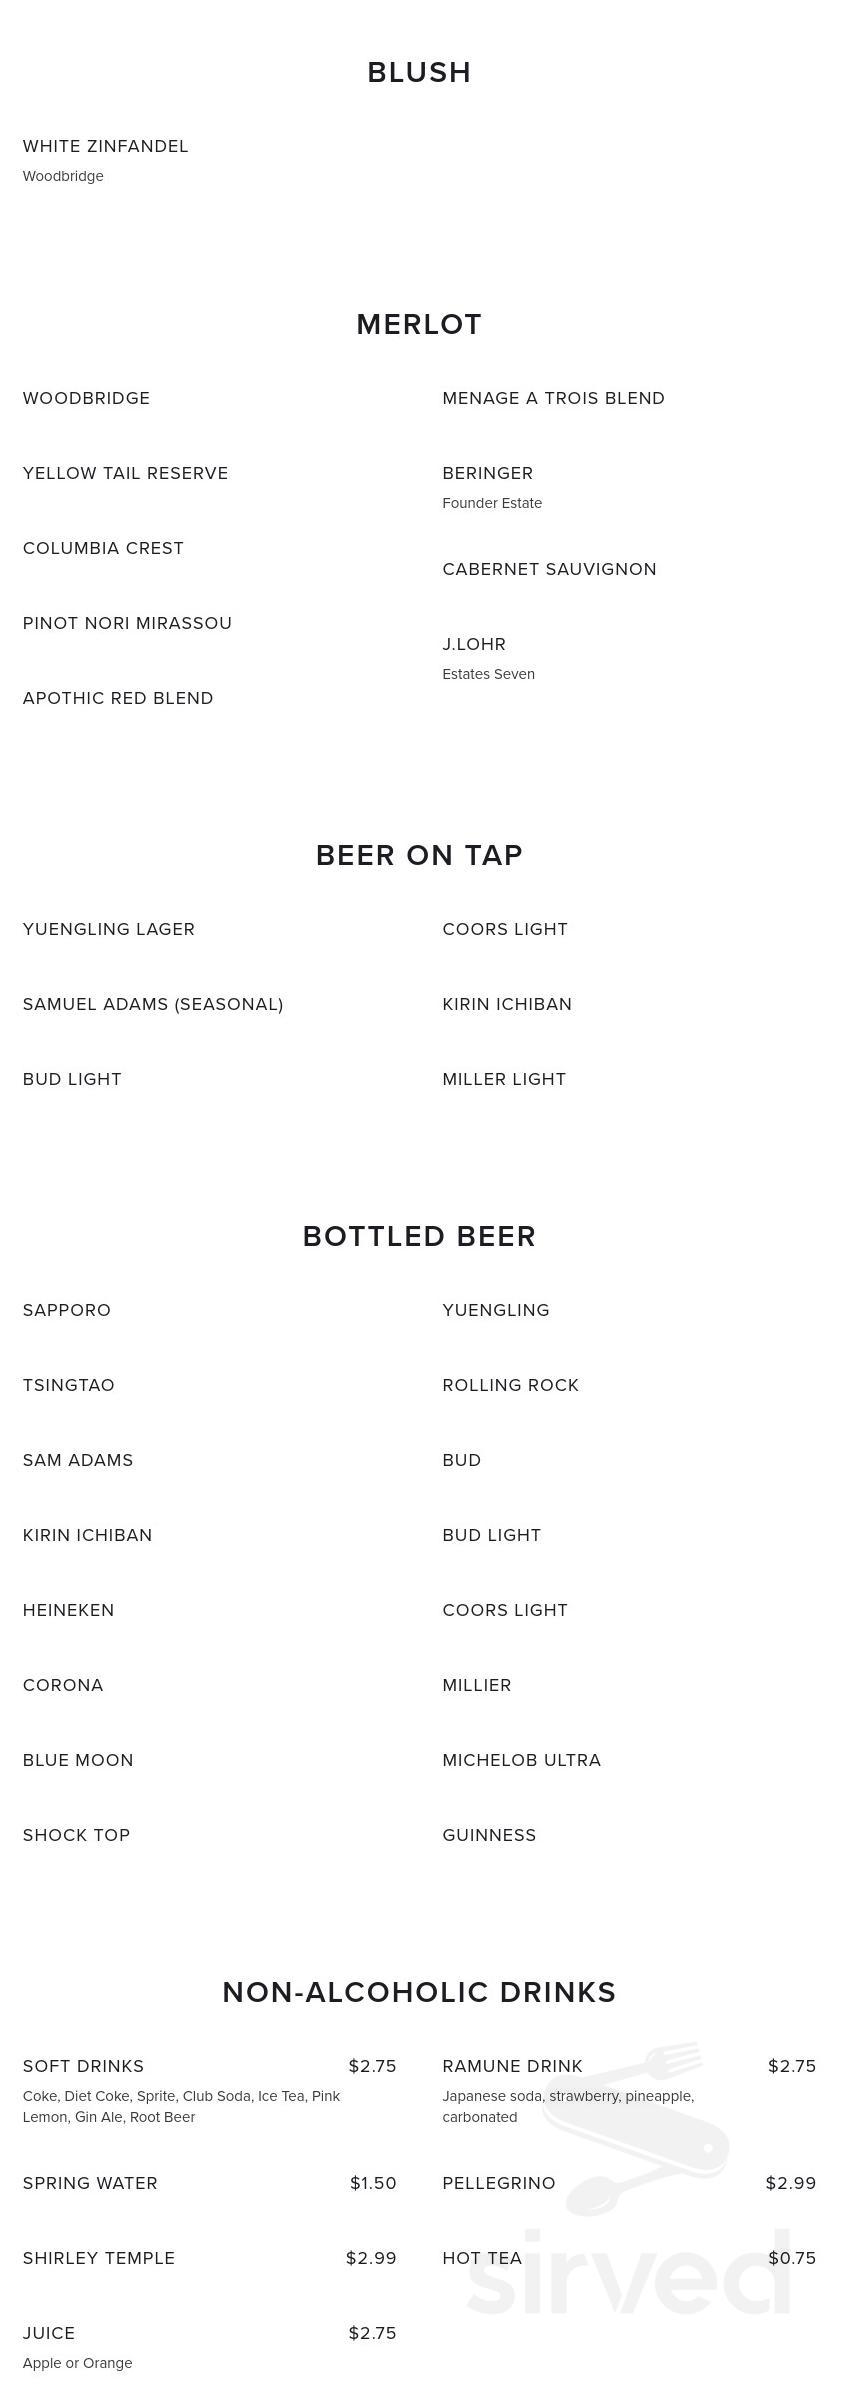
Task: Open the Soft Drinks item
Action: pyautogui.click(x=84, y=2066)
